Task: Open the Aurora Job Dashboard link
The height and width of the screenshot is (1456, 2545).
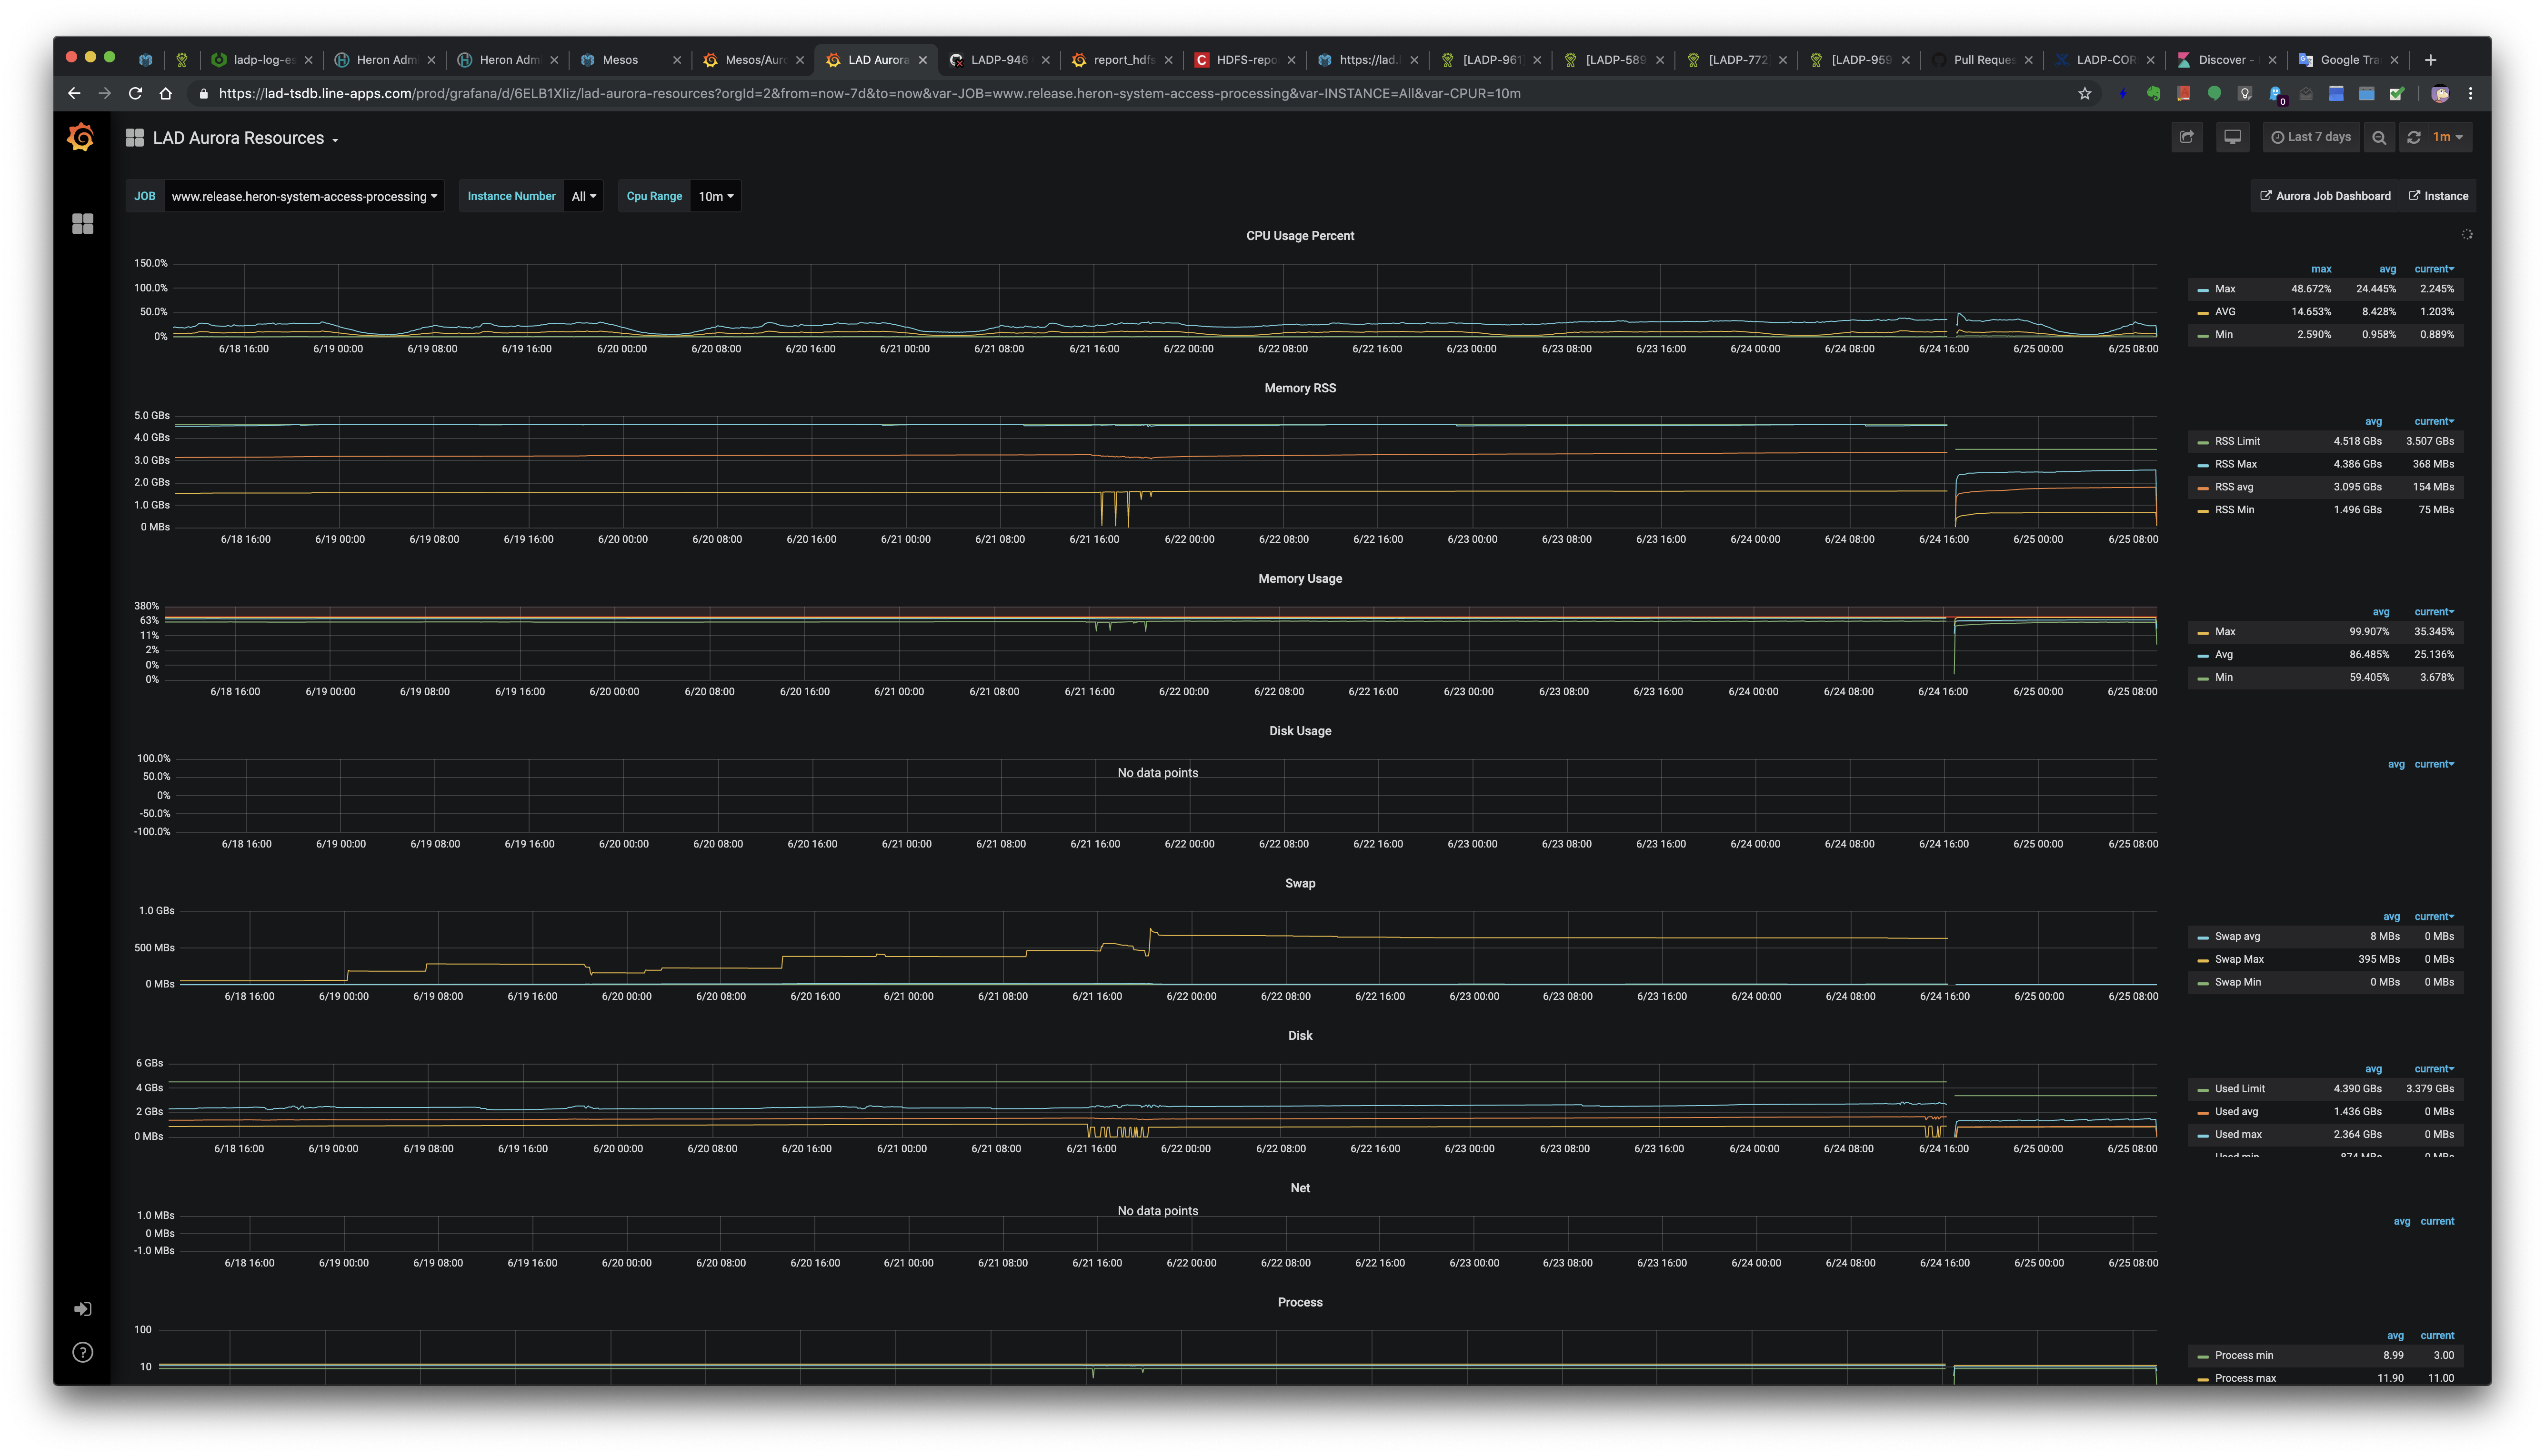Action: pos(2325,196)
